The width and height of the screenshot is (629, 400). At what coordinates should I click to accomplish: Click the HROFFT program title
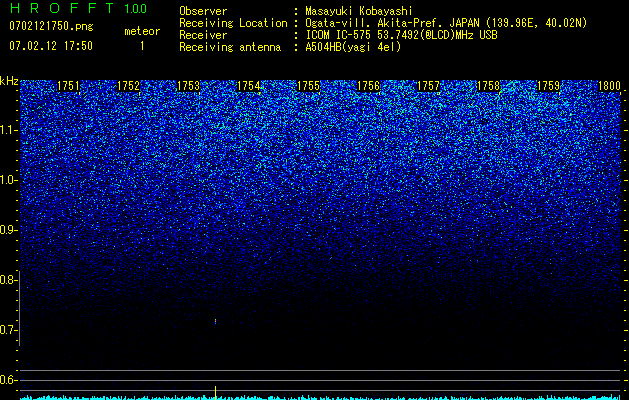pyautogui.click(x=62, y=8)
